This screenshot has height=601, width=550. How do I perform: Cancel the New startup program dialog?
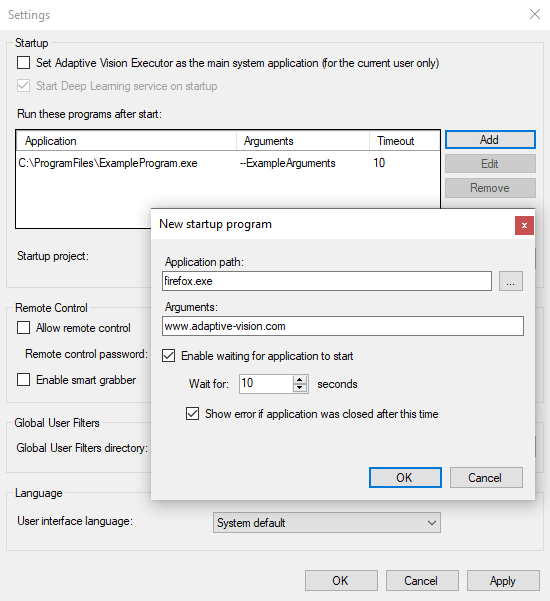(486, 478)
